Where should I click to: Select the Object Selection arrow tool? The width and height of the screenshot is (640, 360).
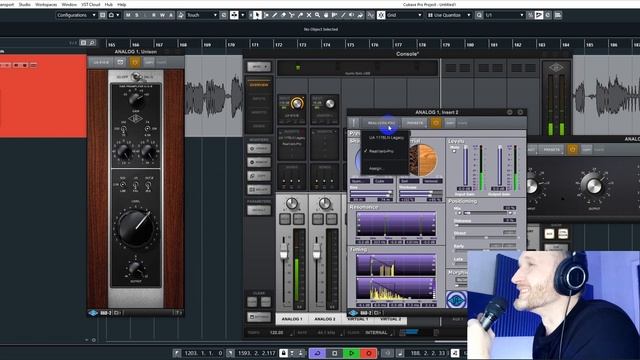tap(257, 15)
